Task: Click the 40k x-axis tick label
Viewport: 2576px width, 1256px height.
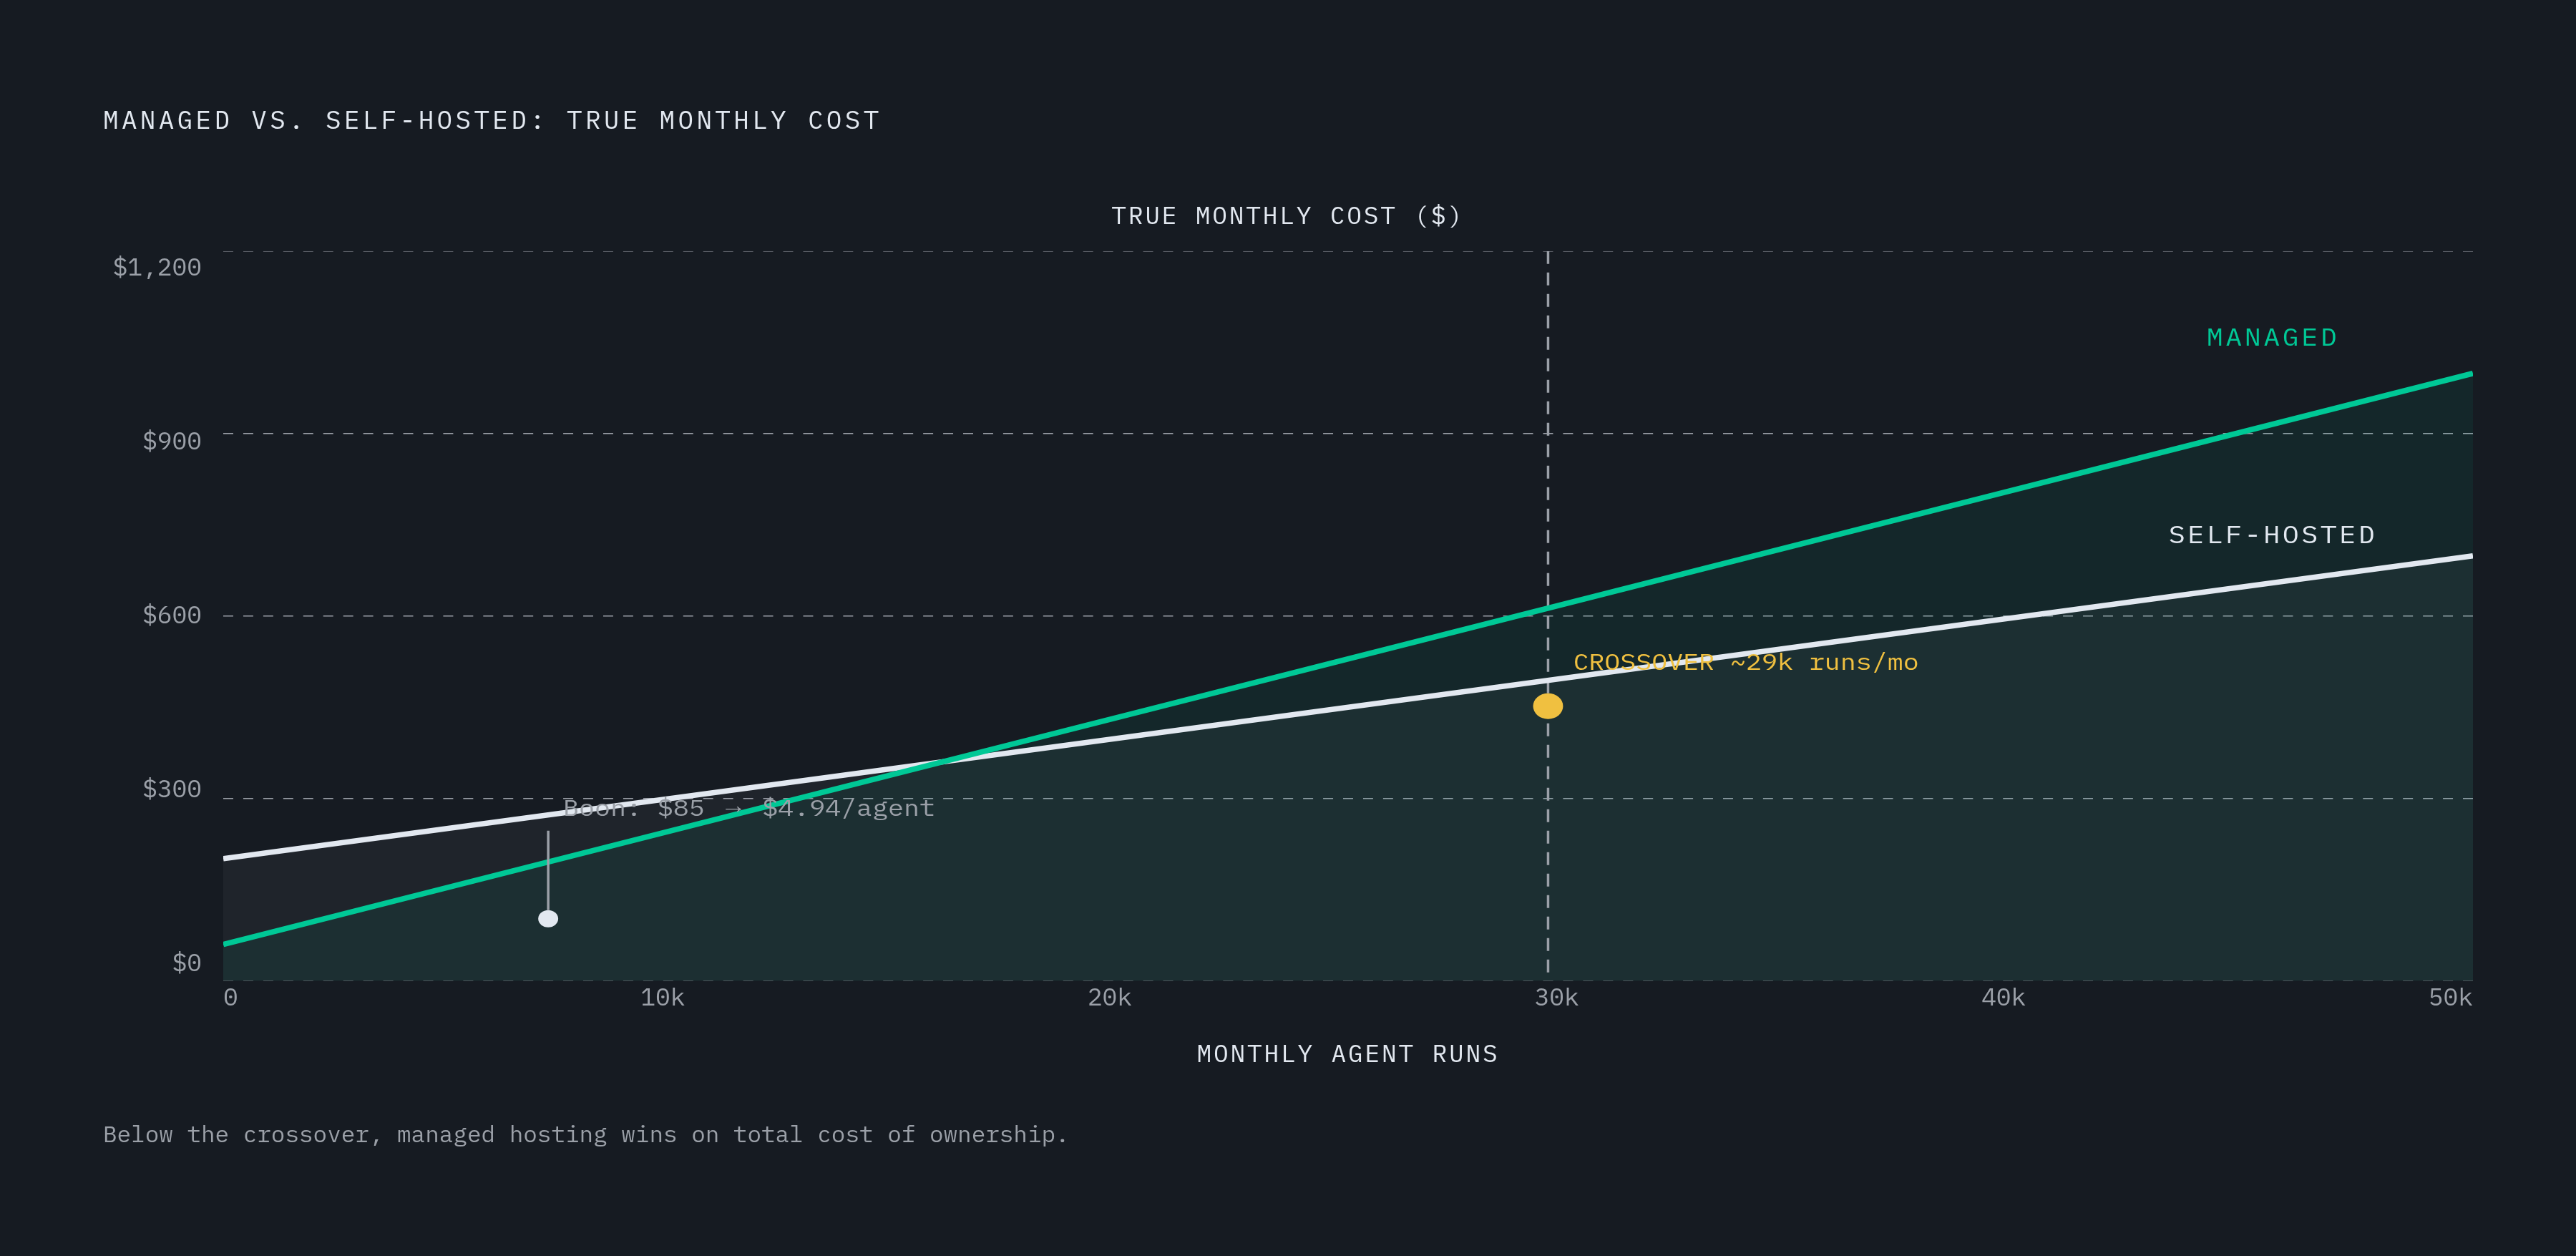Action: (x=2003, y=997)
